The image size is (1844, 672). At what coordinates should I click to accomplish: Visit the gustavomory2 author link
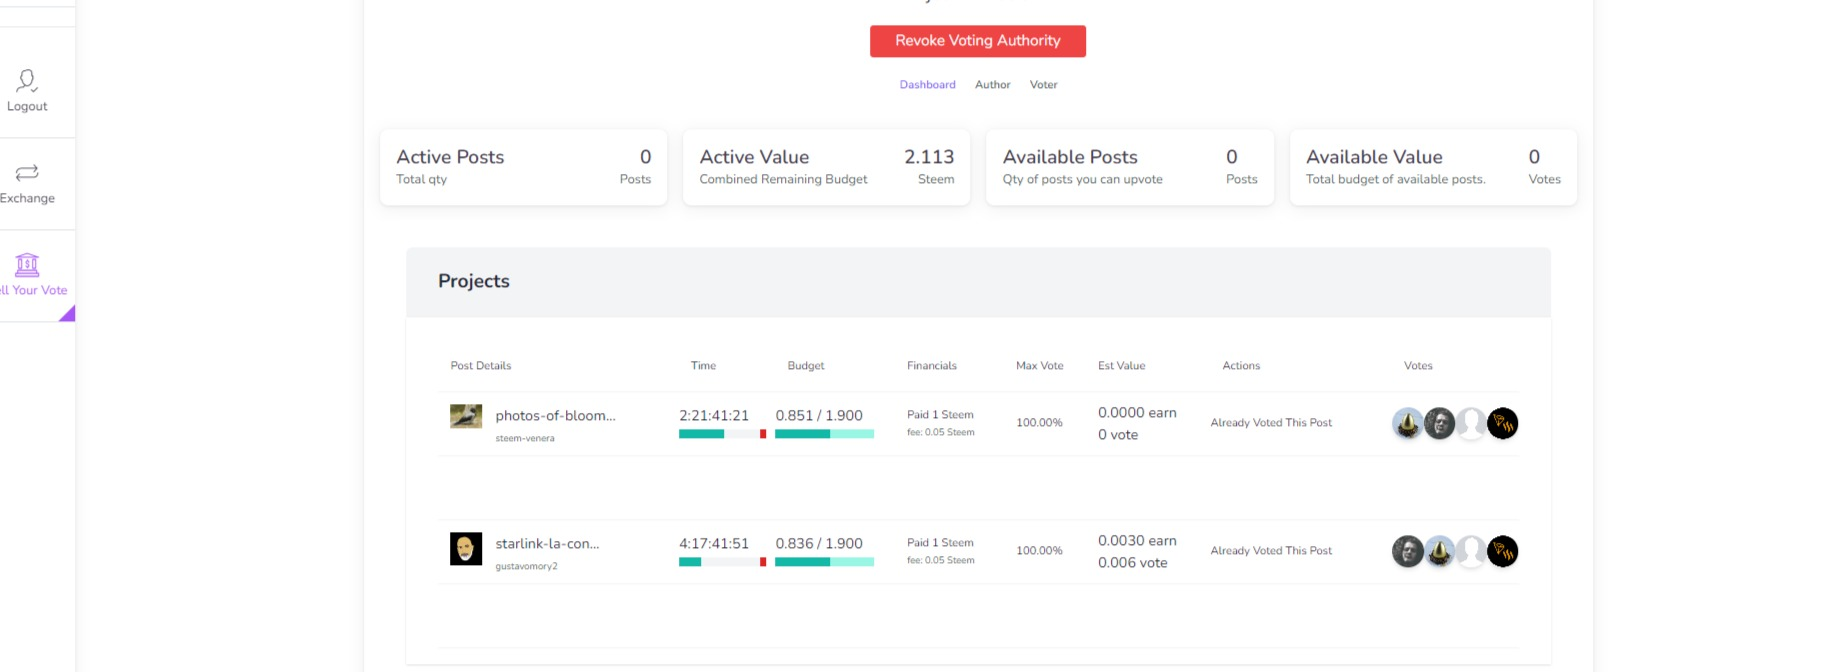coord(526,566)
